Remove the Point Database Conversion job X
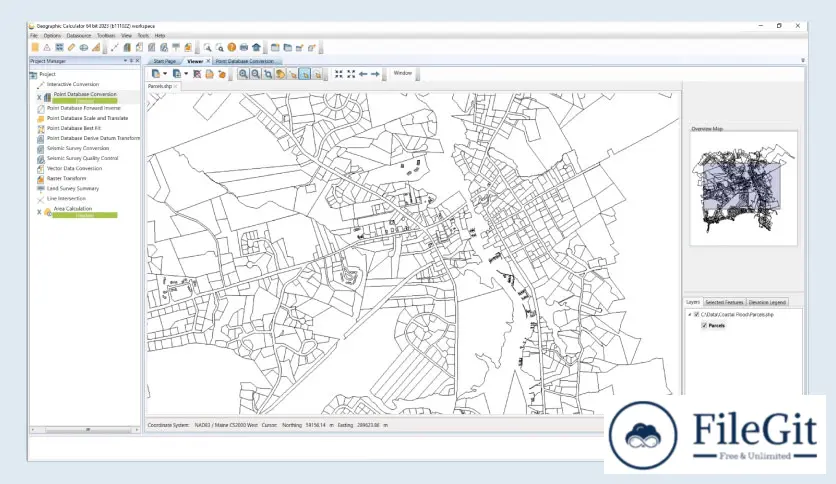The width and height of the screenshot is (836, 484). pos(39,98)
